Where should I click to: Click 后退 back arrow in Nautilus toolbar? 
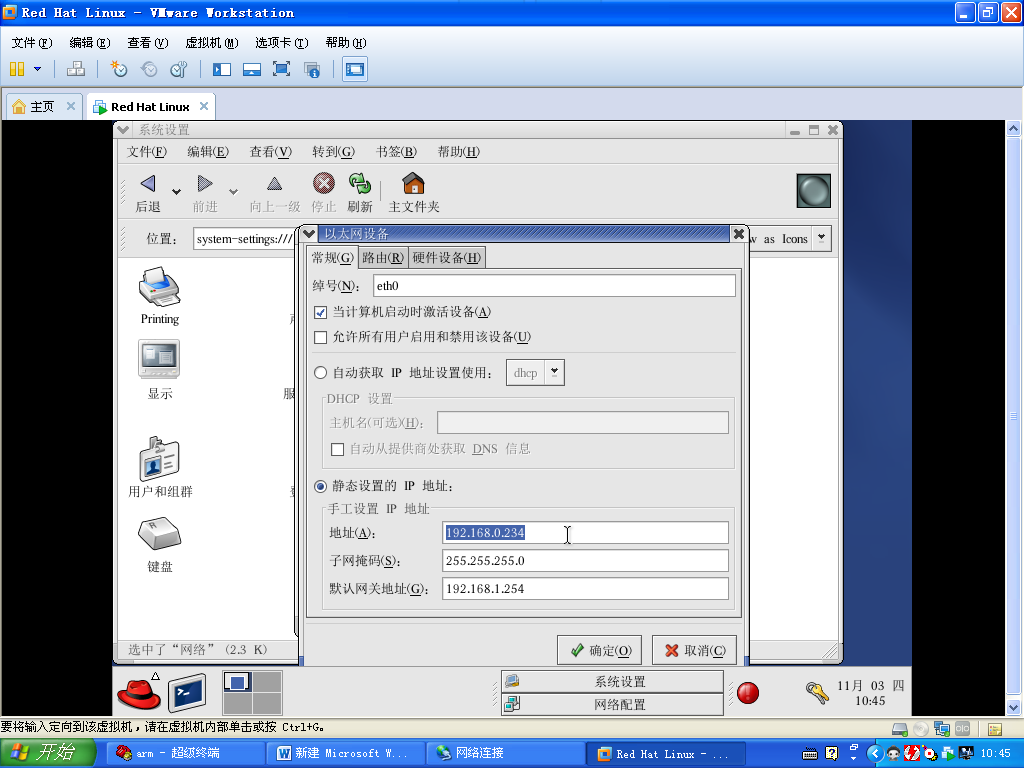148,184
